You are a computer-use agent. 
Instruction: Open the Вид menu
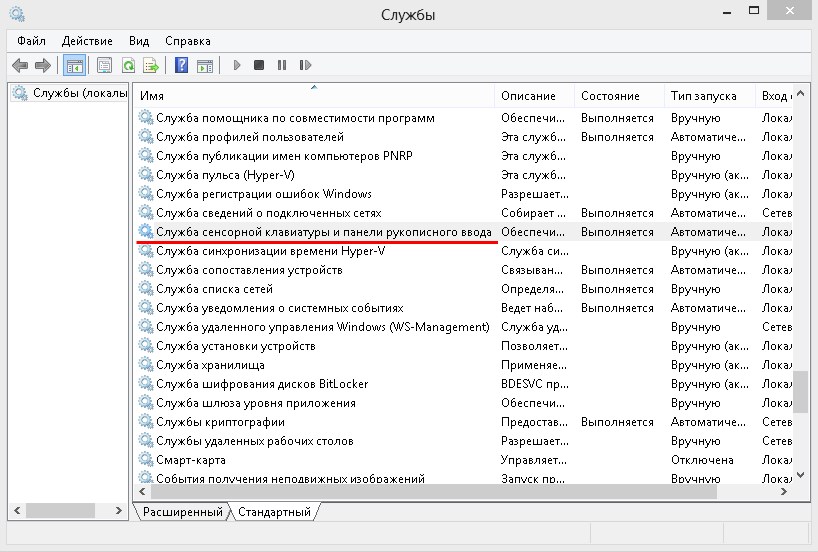139,41
